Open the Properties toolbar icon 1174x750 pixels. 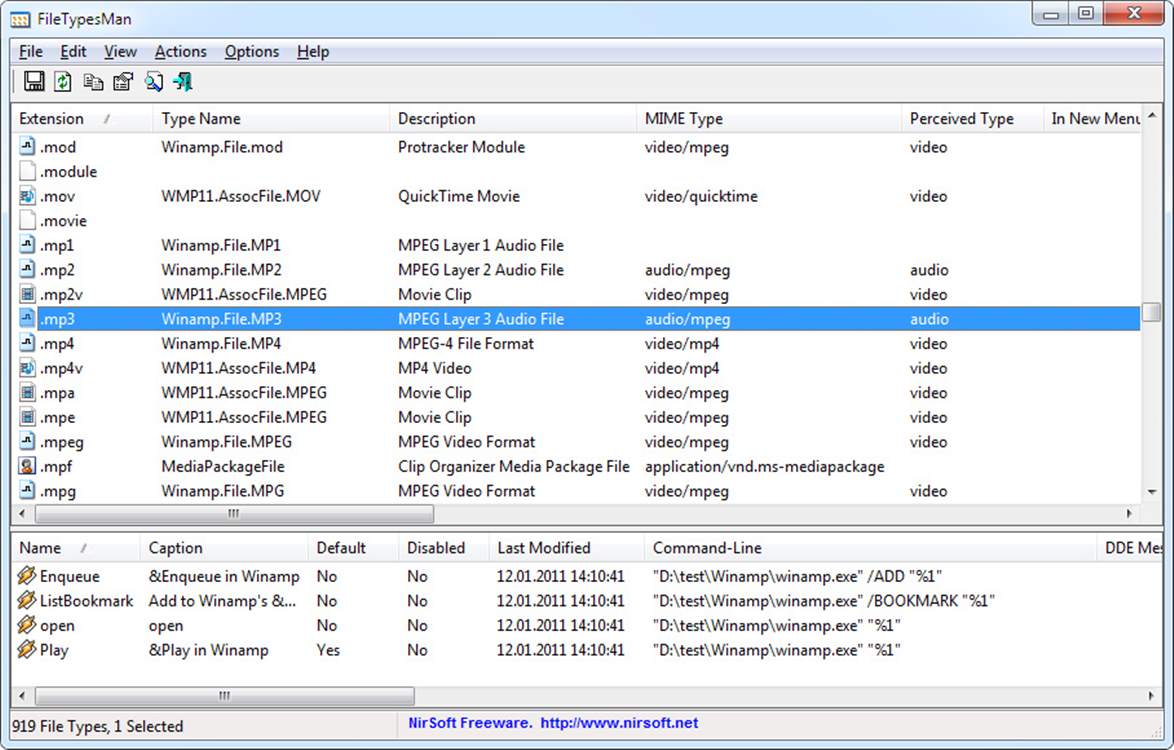coord(123,81)
